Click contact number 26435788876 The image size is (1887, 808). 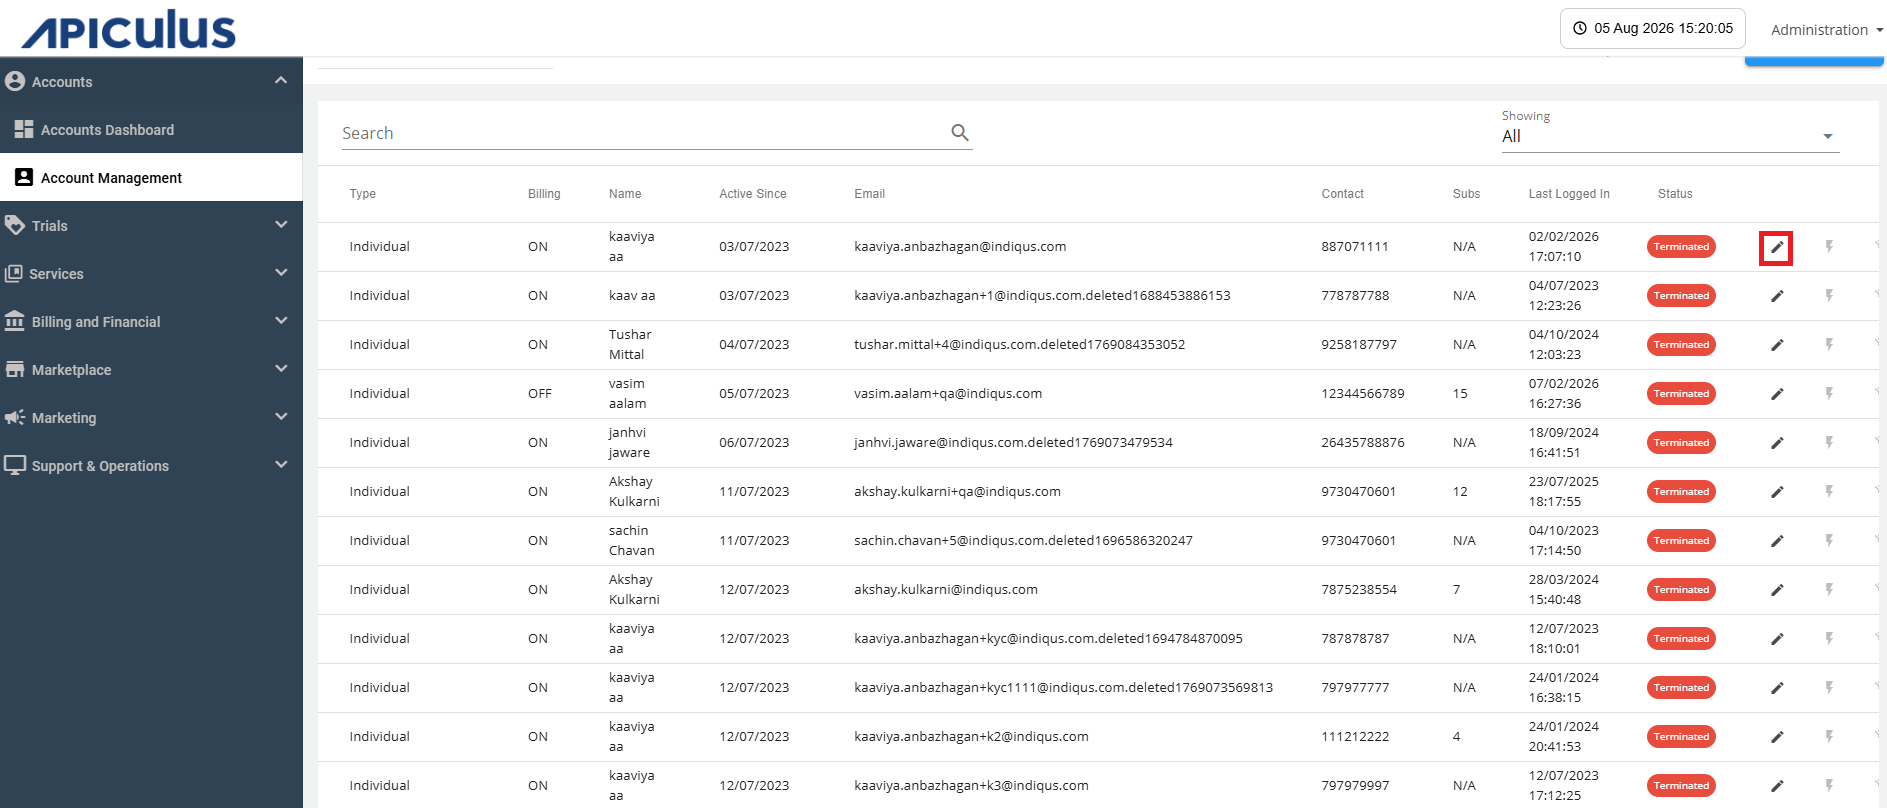point(1363,443)
